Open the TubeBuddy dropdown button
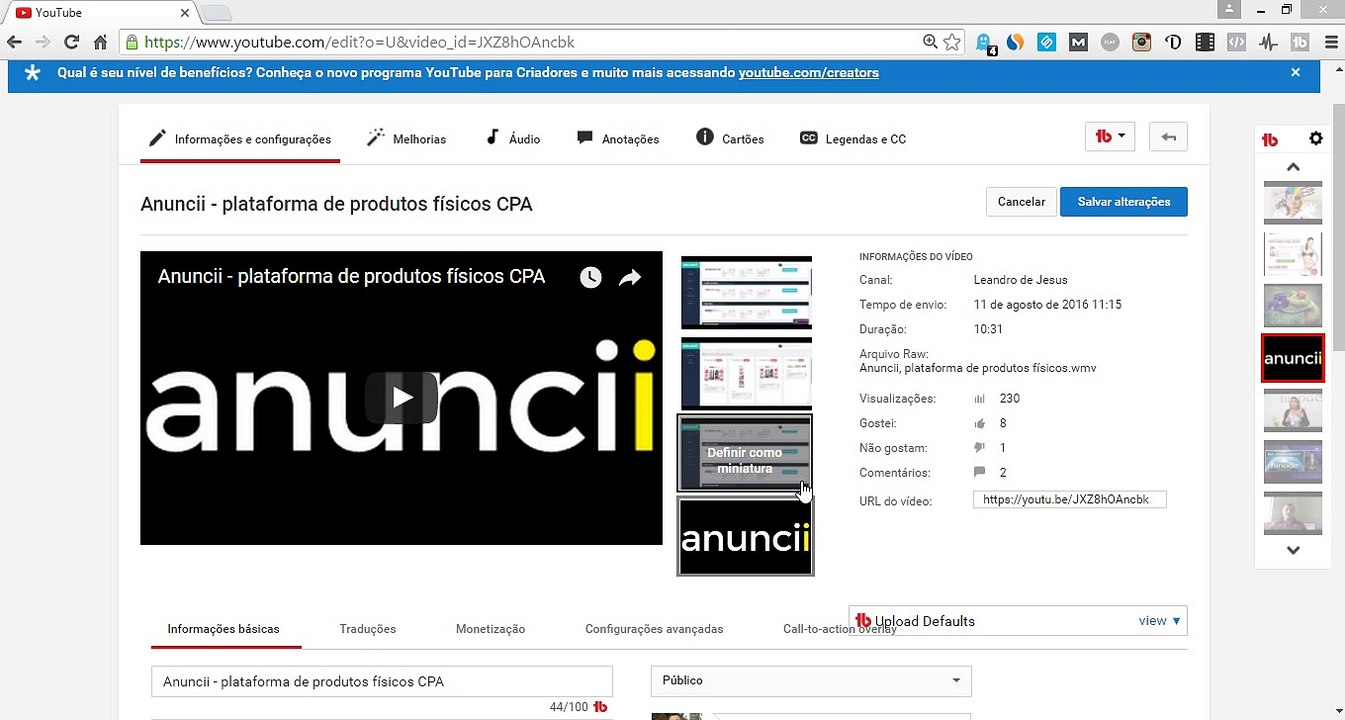The image size is (1345, 720). coord(1110,137)
